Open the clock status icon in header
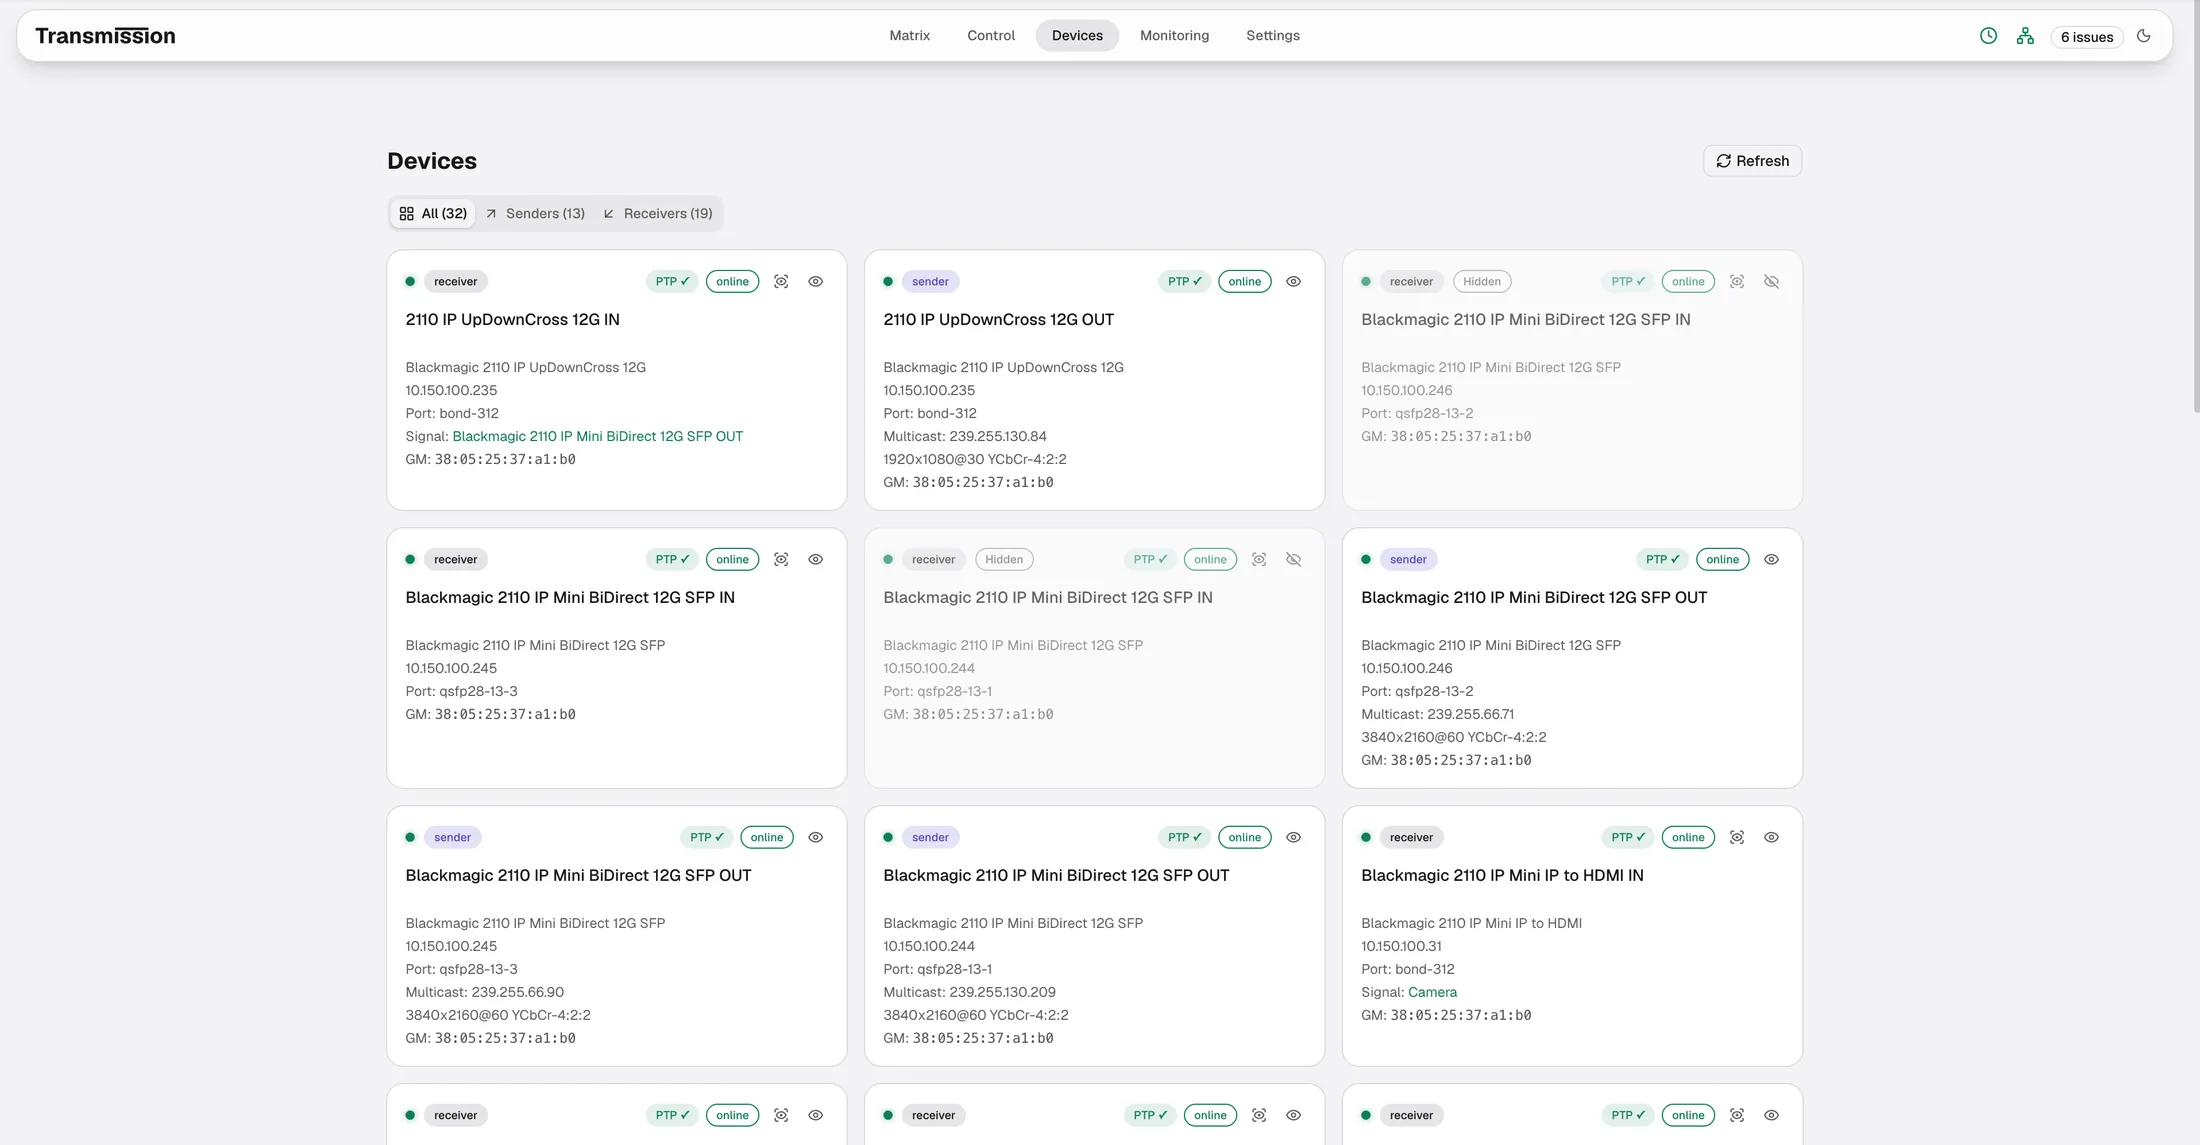The width and height of the screenshot is (2200, 1145). click(x=1988, y=36)
